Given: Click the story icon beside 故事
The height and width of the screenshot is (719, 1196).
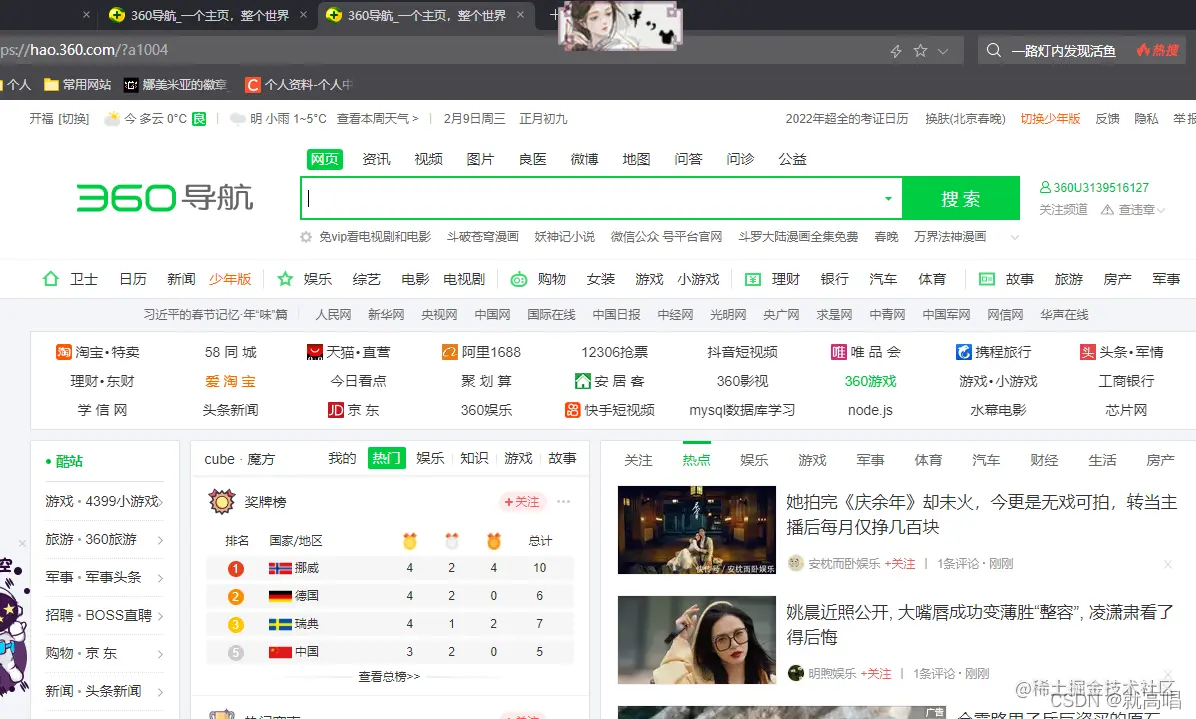Looking at the screenshot, I should click(987, 279).
